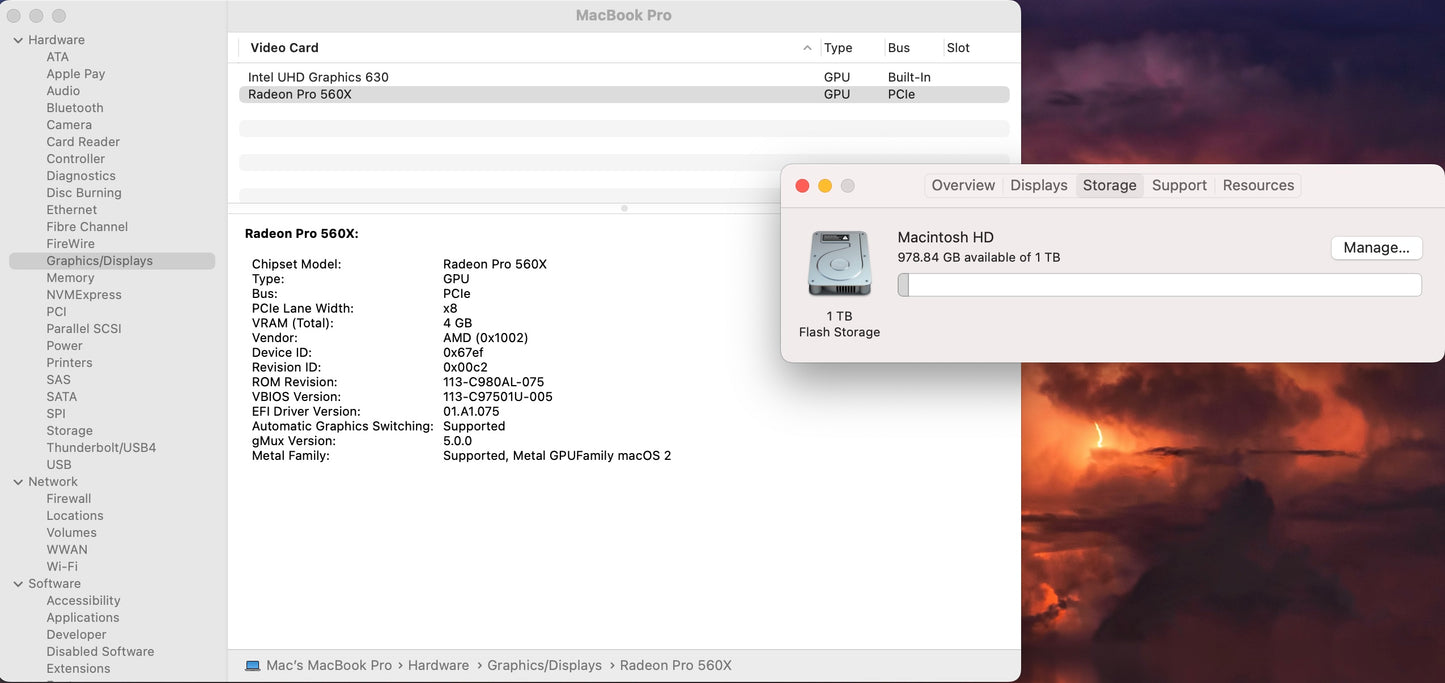Select Memory in the Hardware sidebar
This screenshot has width=1445, height=683.
click(x=69, y=277)
